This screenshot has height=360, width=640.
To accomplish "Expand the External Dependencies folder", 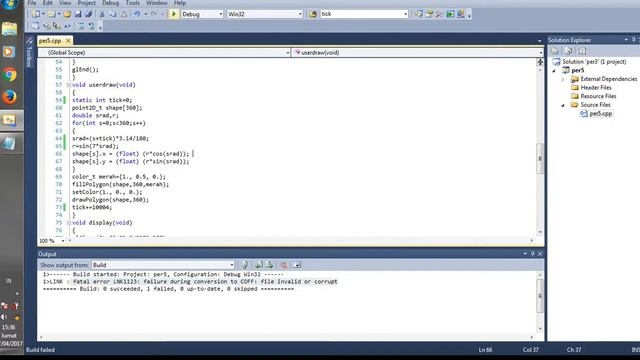I will [563, 79].
